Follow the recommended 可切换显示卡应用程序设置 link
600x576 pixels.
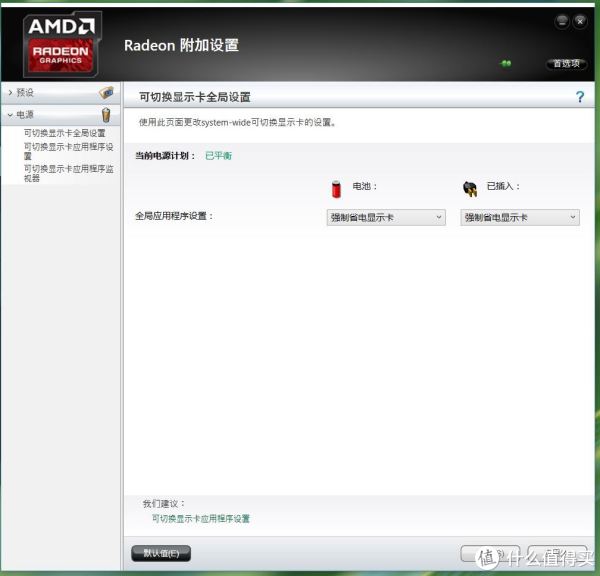coord(201,519)
